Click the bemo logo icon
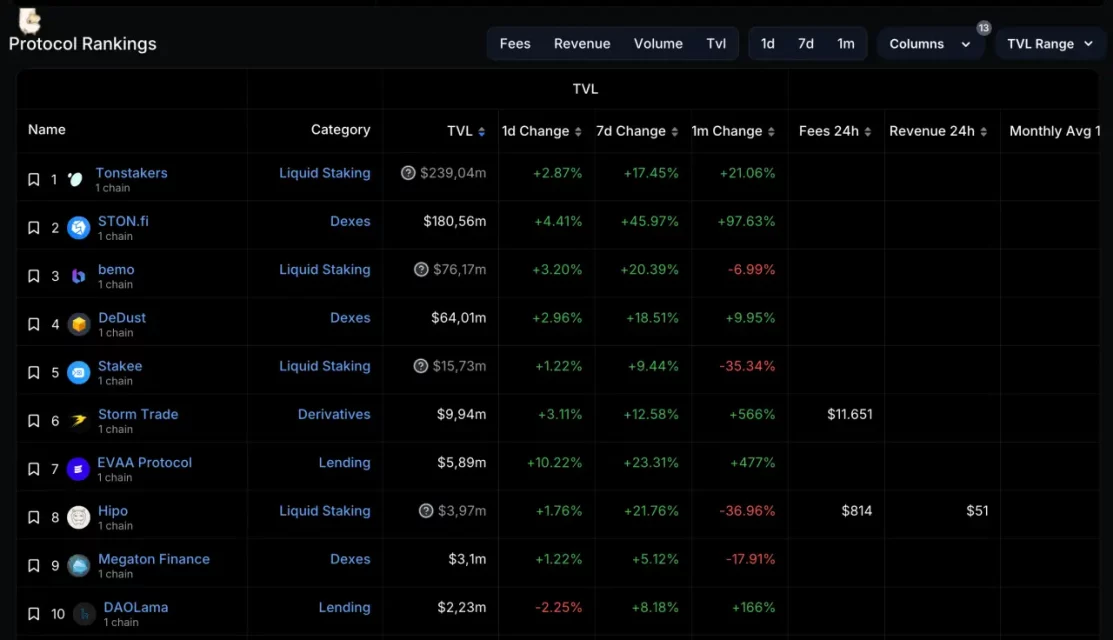The image size is (1113, 640). [78, 276]
